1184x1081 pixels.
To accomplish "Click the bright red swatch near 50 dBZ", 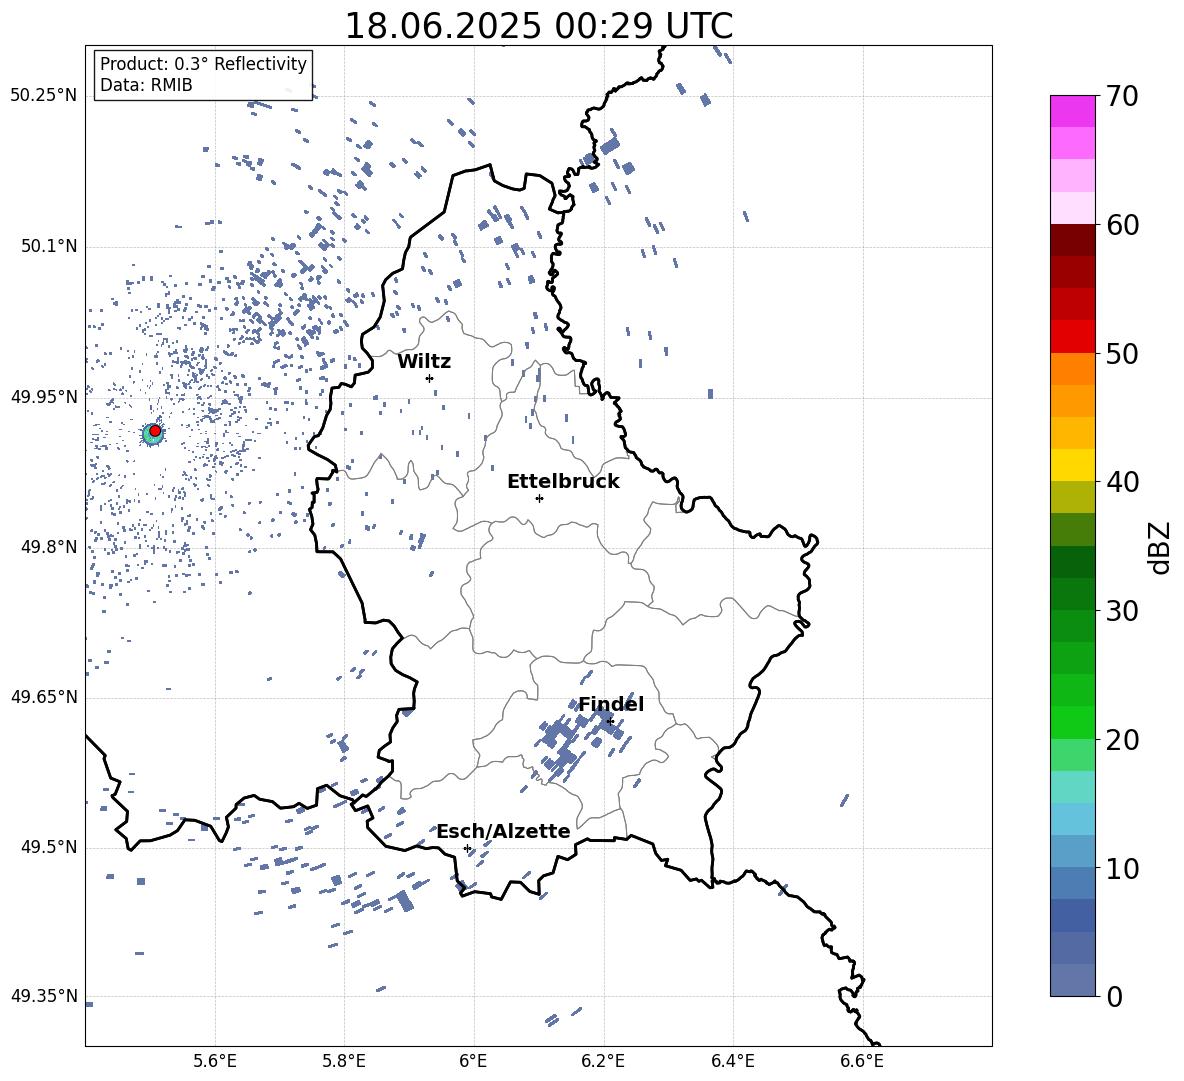I will (x=1073, y=337).
